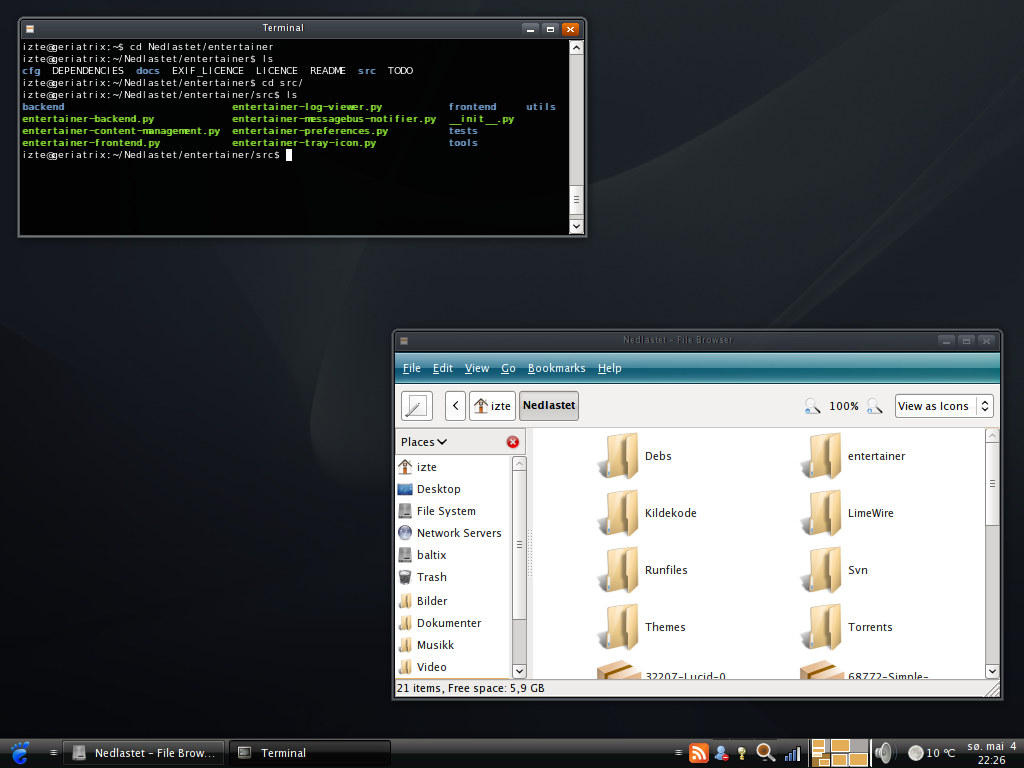Open the View menu in File Browser
Viewport: 1024px width, 768px height.
tap(477, 368)
